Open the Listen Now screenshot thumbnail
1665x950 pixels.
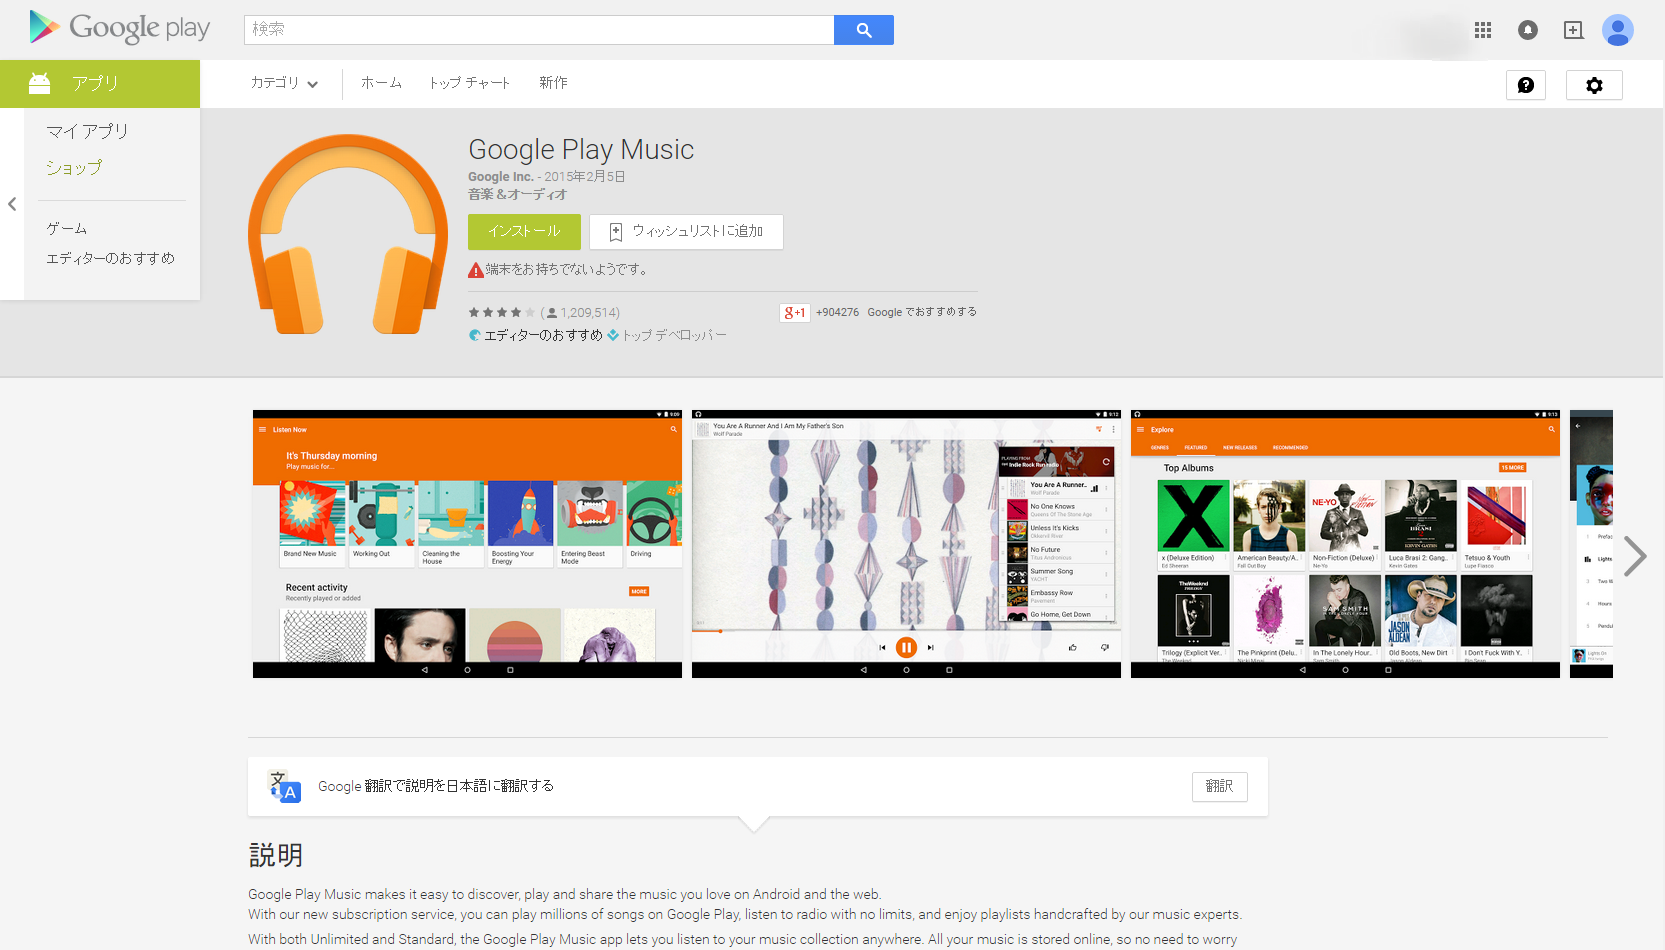(467, 543)
